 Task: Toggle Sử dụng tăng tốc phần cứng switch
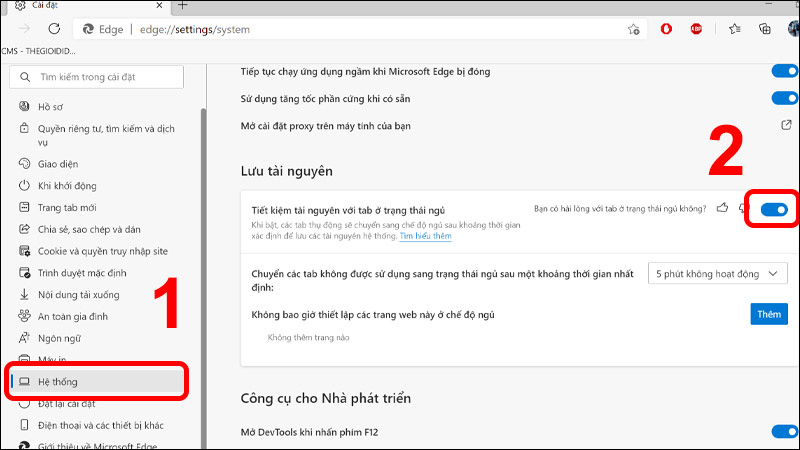point(785,98)
